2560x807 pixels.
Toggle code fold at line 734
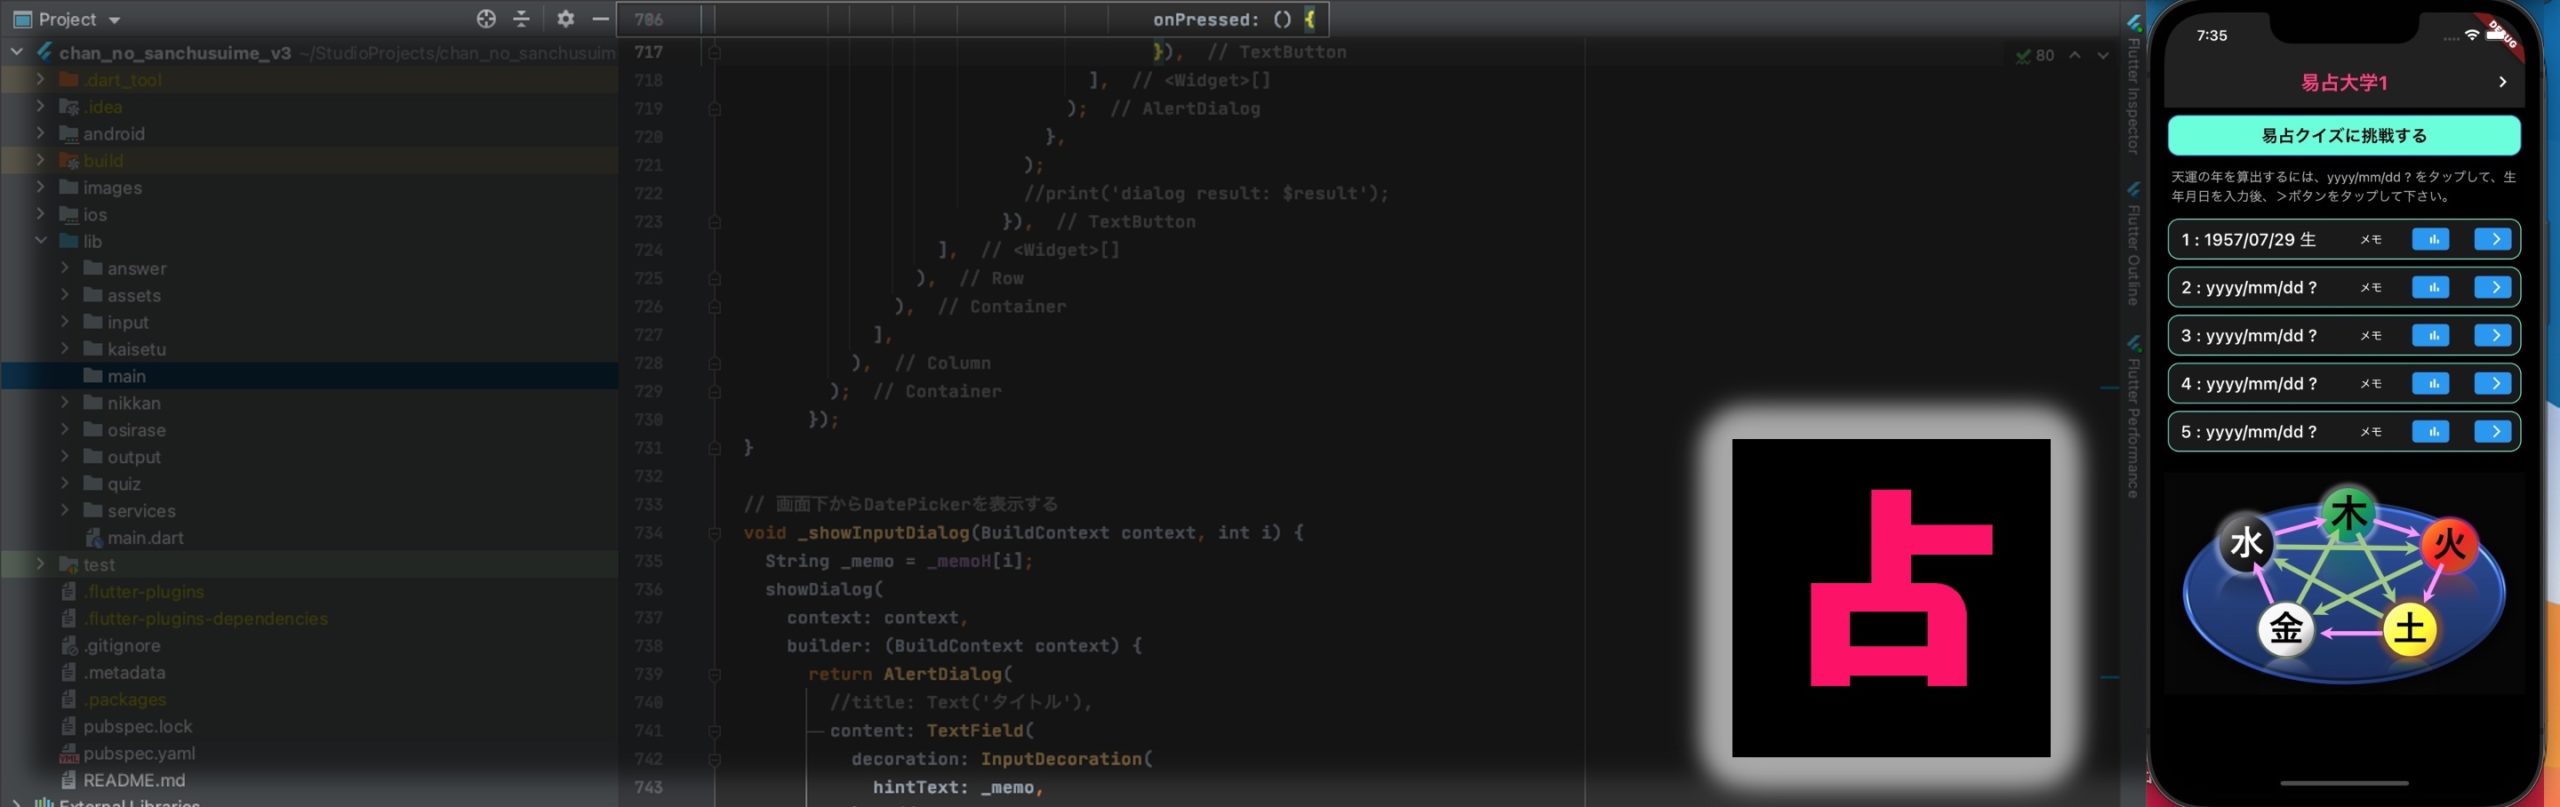[x=714, y=533]
